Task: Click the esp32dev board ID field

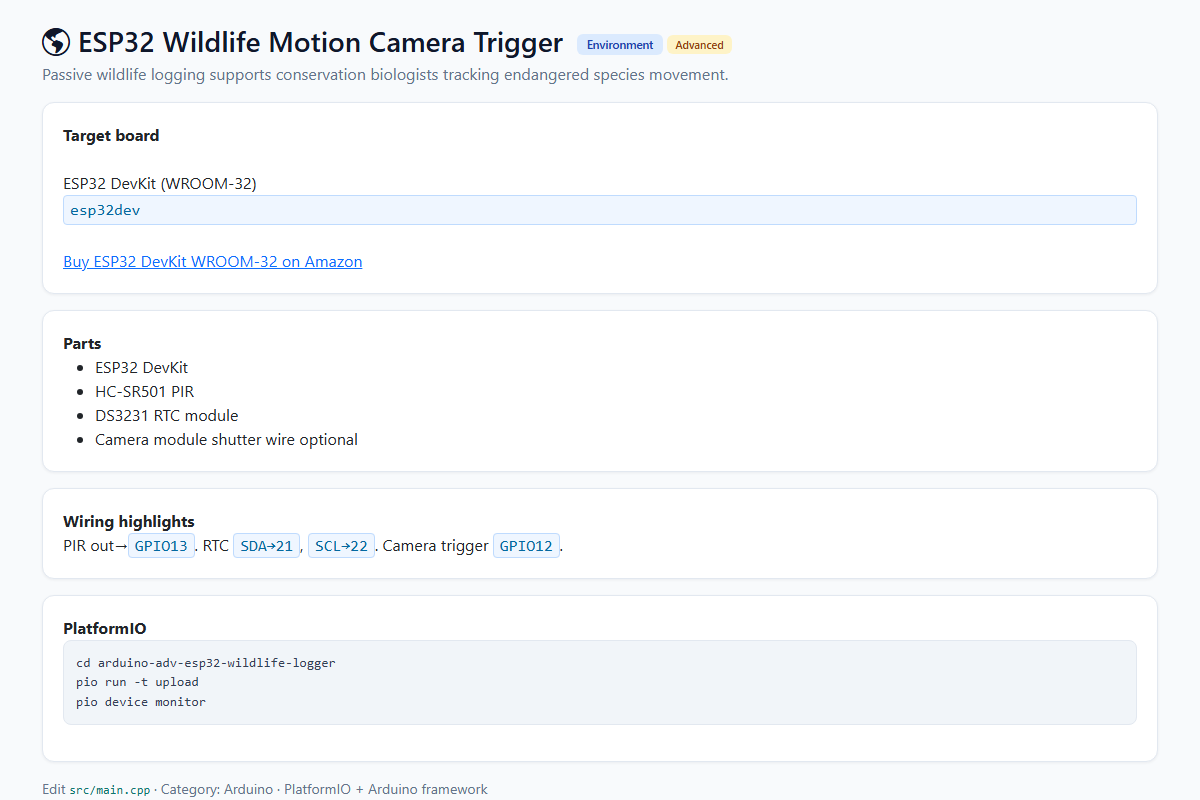Action: pyautogui.click(x=600, y=210)
